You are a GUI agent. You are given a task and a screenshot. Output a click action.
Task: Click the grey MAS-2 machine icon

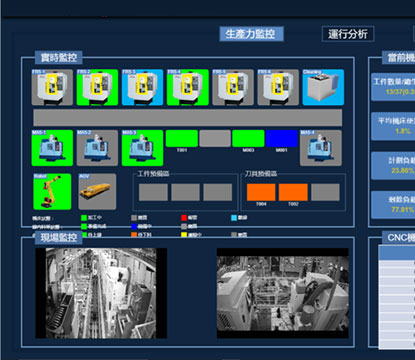tap(97, 148)
